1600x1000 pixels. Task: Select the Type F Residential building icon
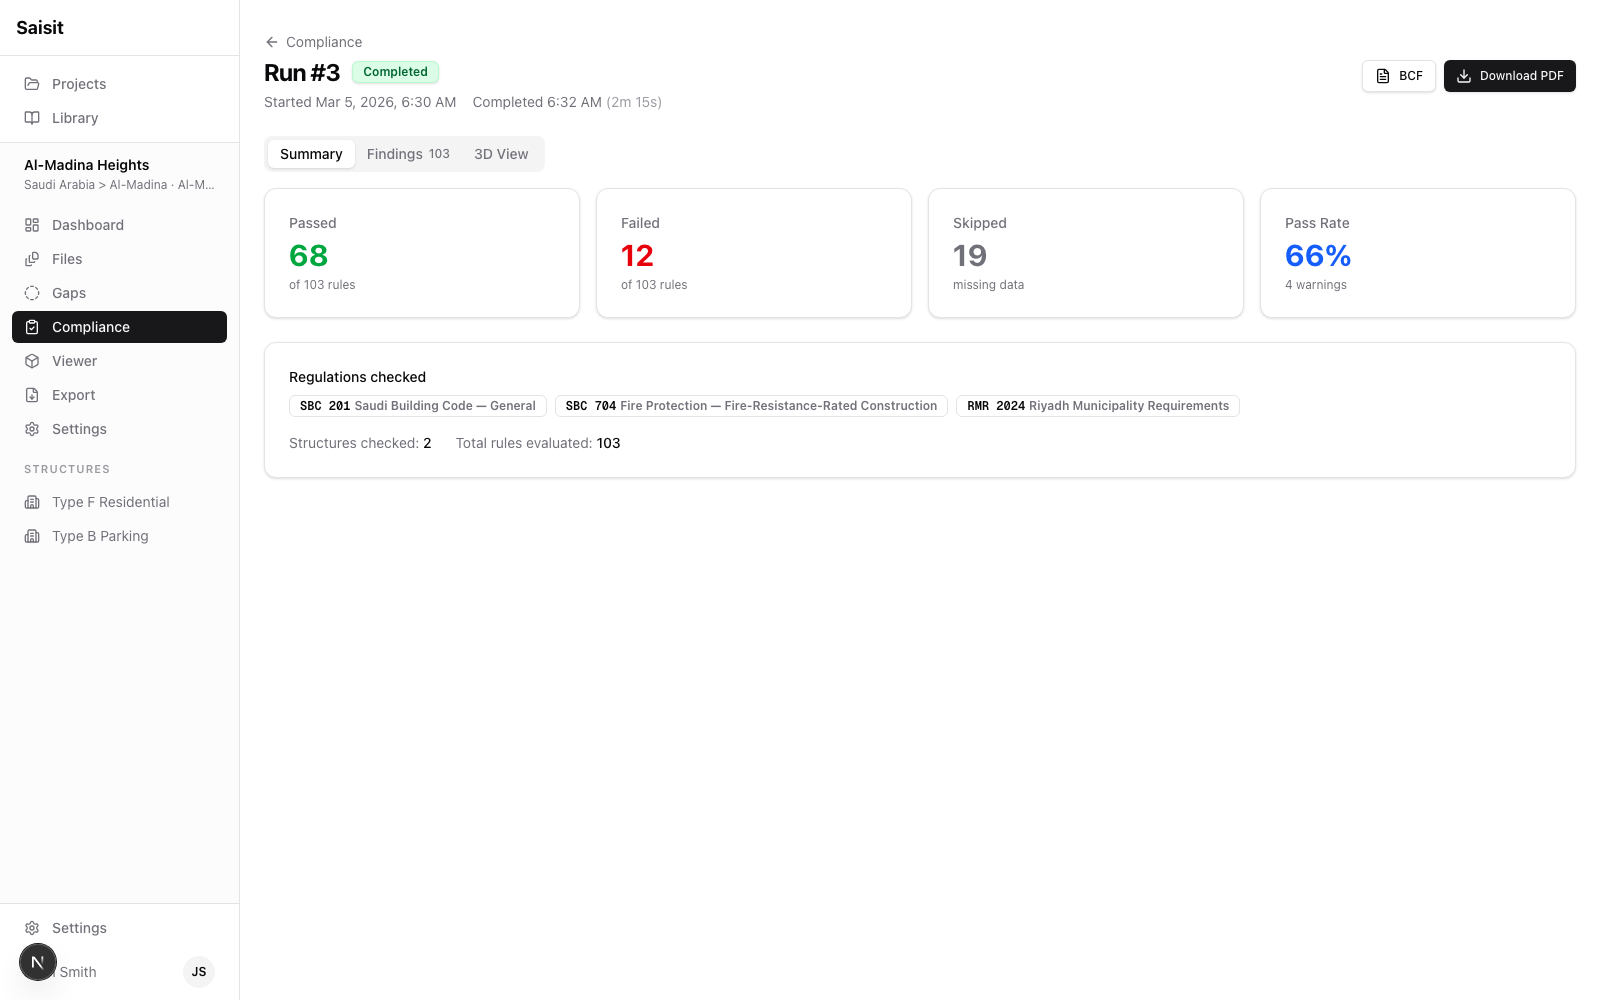coord(32,502)
